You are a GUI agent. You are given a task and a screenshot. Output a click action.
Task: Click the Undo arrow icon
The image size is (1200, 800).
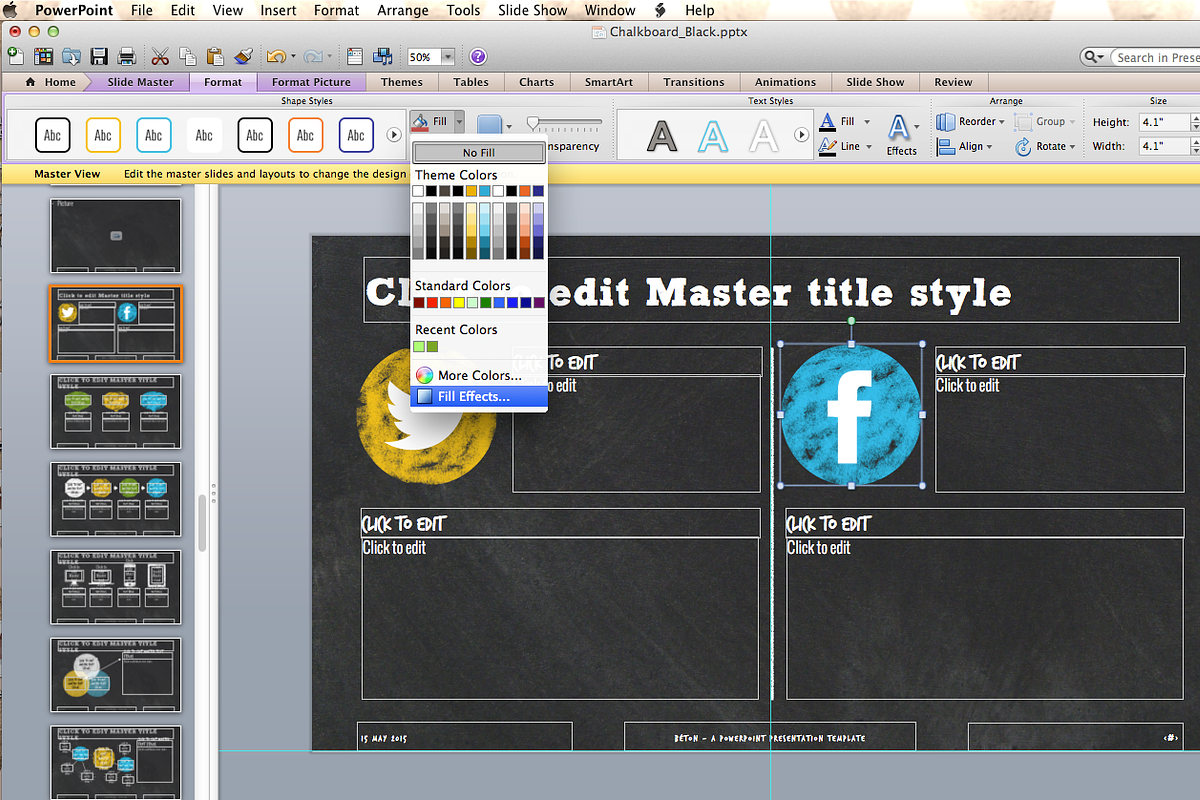[277, 57]
